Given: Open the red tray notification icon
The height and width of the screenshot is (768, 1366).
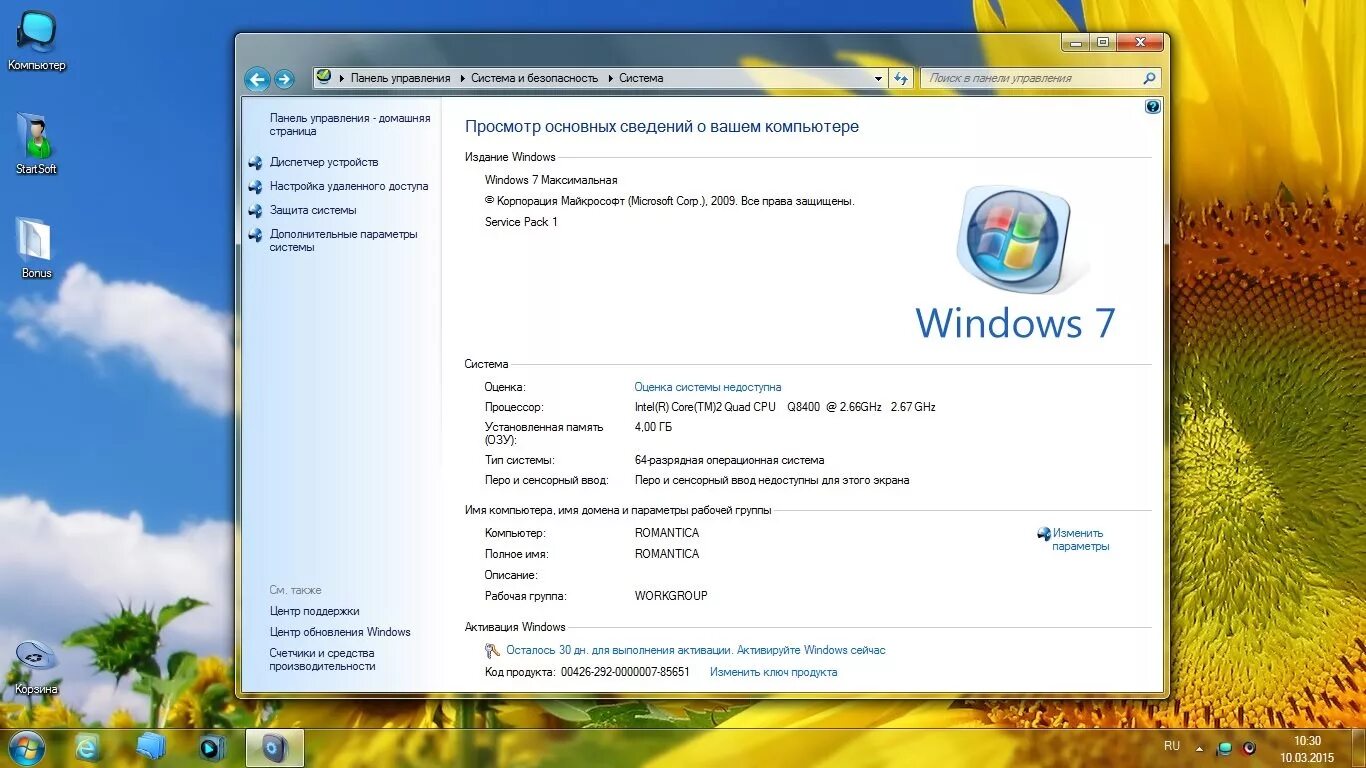Looking at the screenshot, I should point(1249,747).
